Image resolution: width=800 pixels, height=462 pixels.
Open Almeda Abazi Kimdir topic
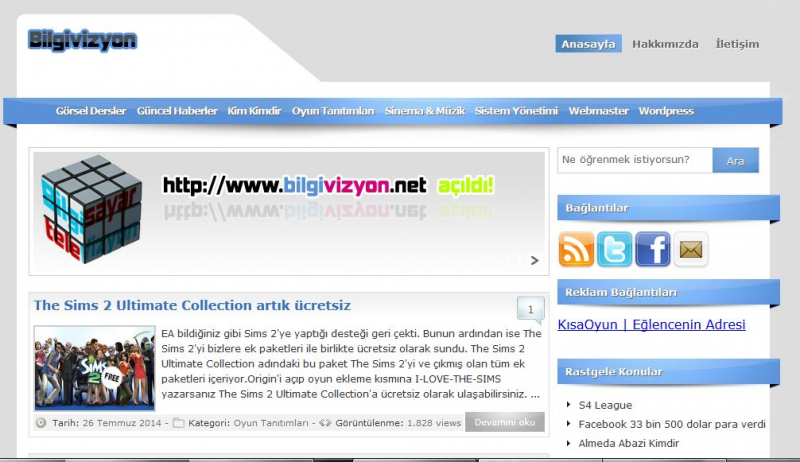point(629,444)
